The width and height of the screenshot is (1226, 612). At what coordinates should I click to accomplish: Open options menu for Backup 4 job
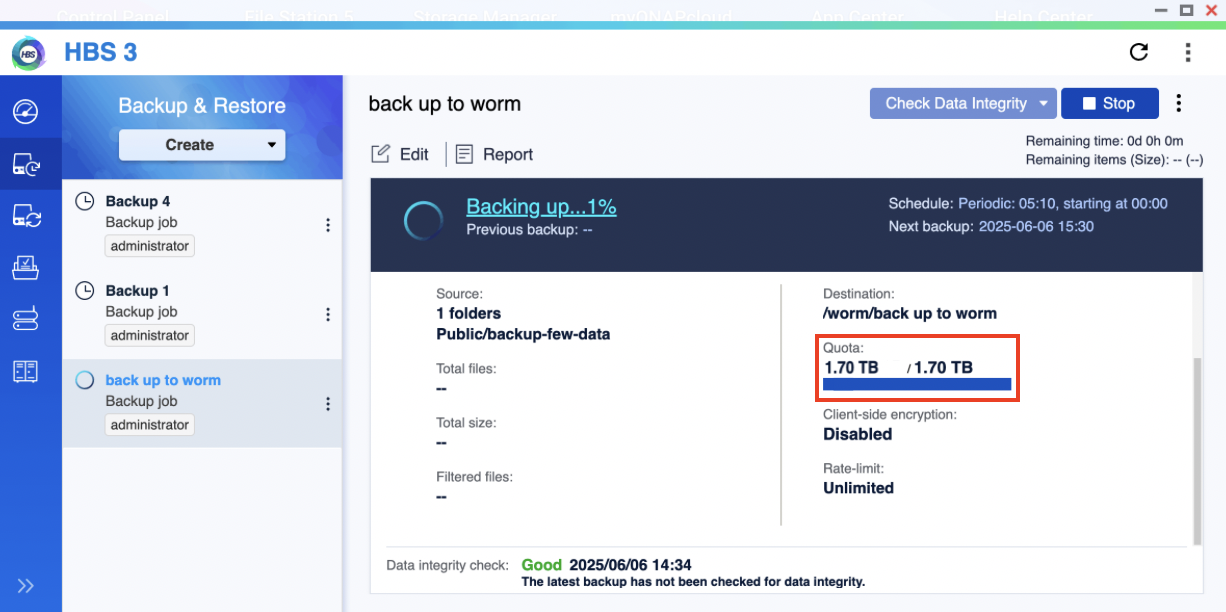click(x=328, y=225)
